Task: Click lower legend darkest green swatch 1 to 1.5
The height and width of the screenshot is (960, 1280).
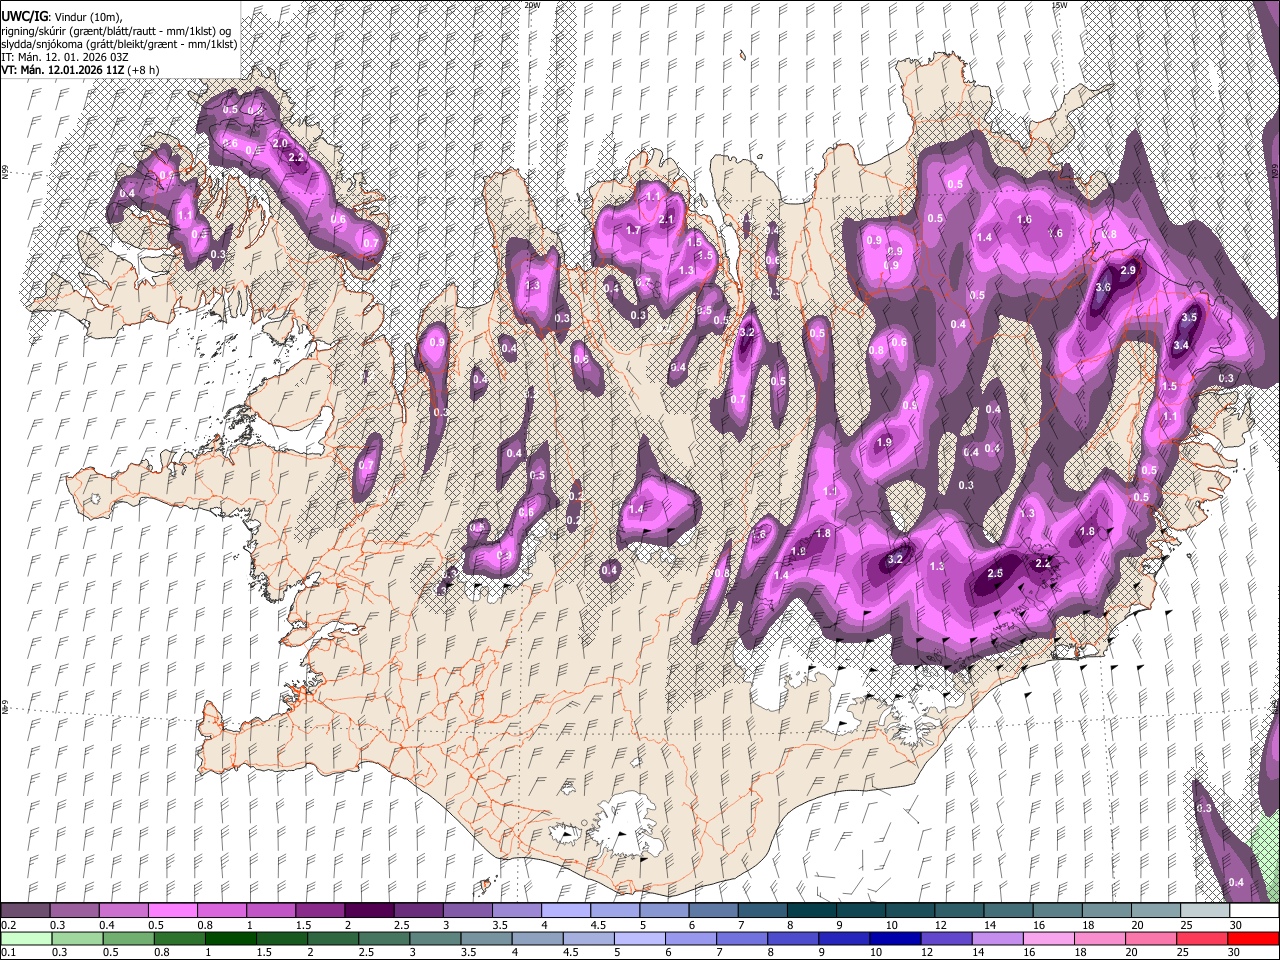Action: click(x=231, y=938)
